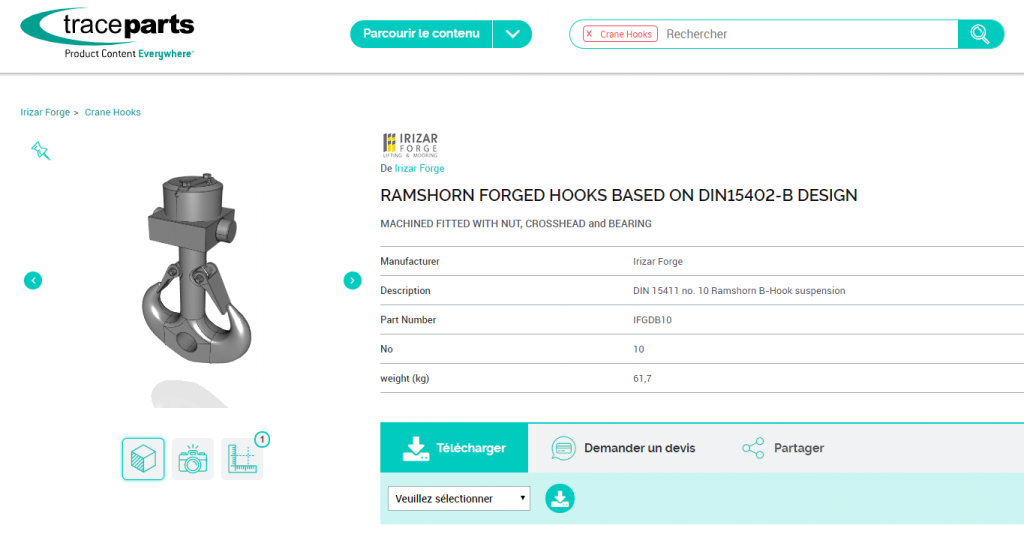Screen dimensions: 1024x534
Task: Click the No value 10
Action: pyautogui.click(x=639, y=349)
